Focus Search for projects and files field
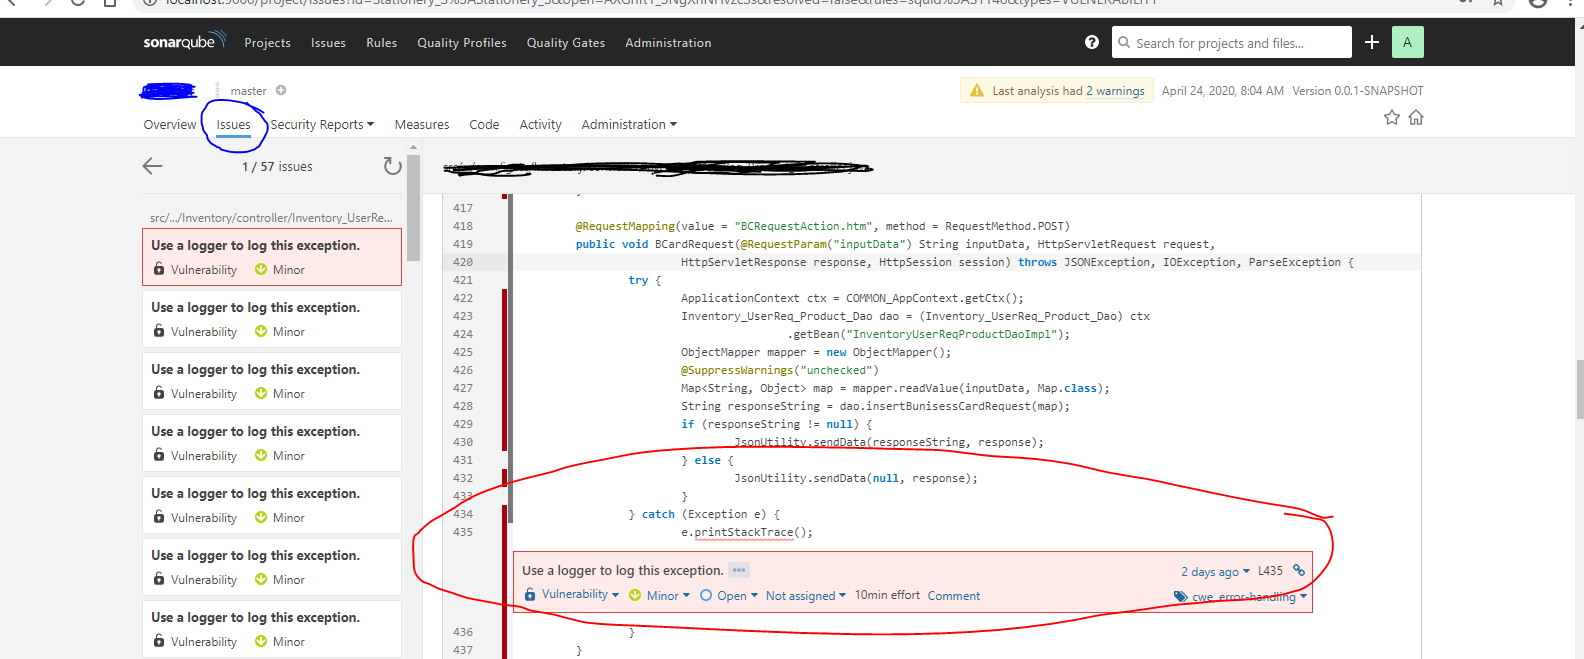The width and height of the screenshot is (1584, 659). coord(1231,42)
